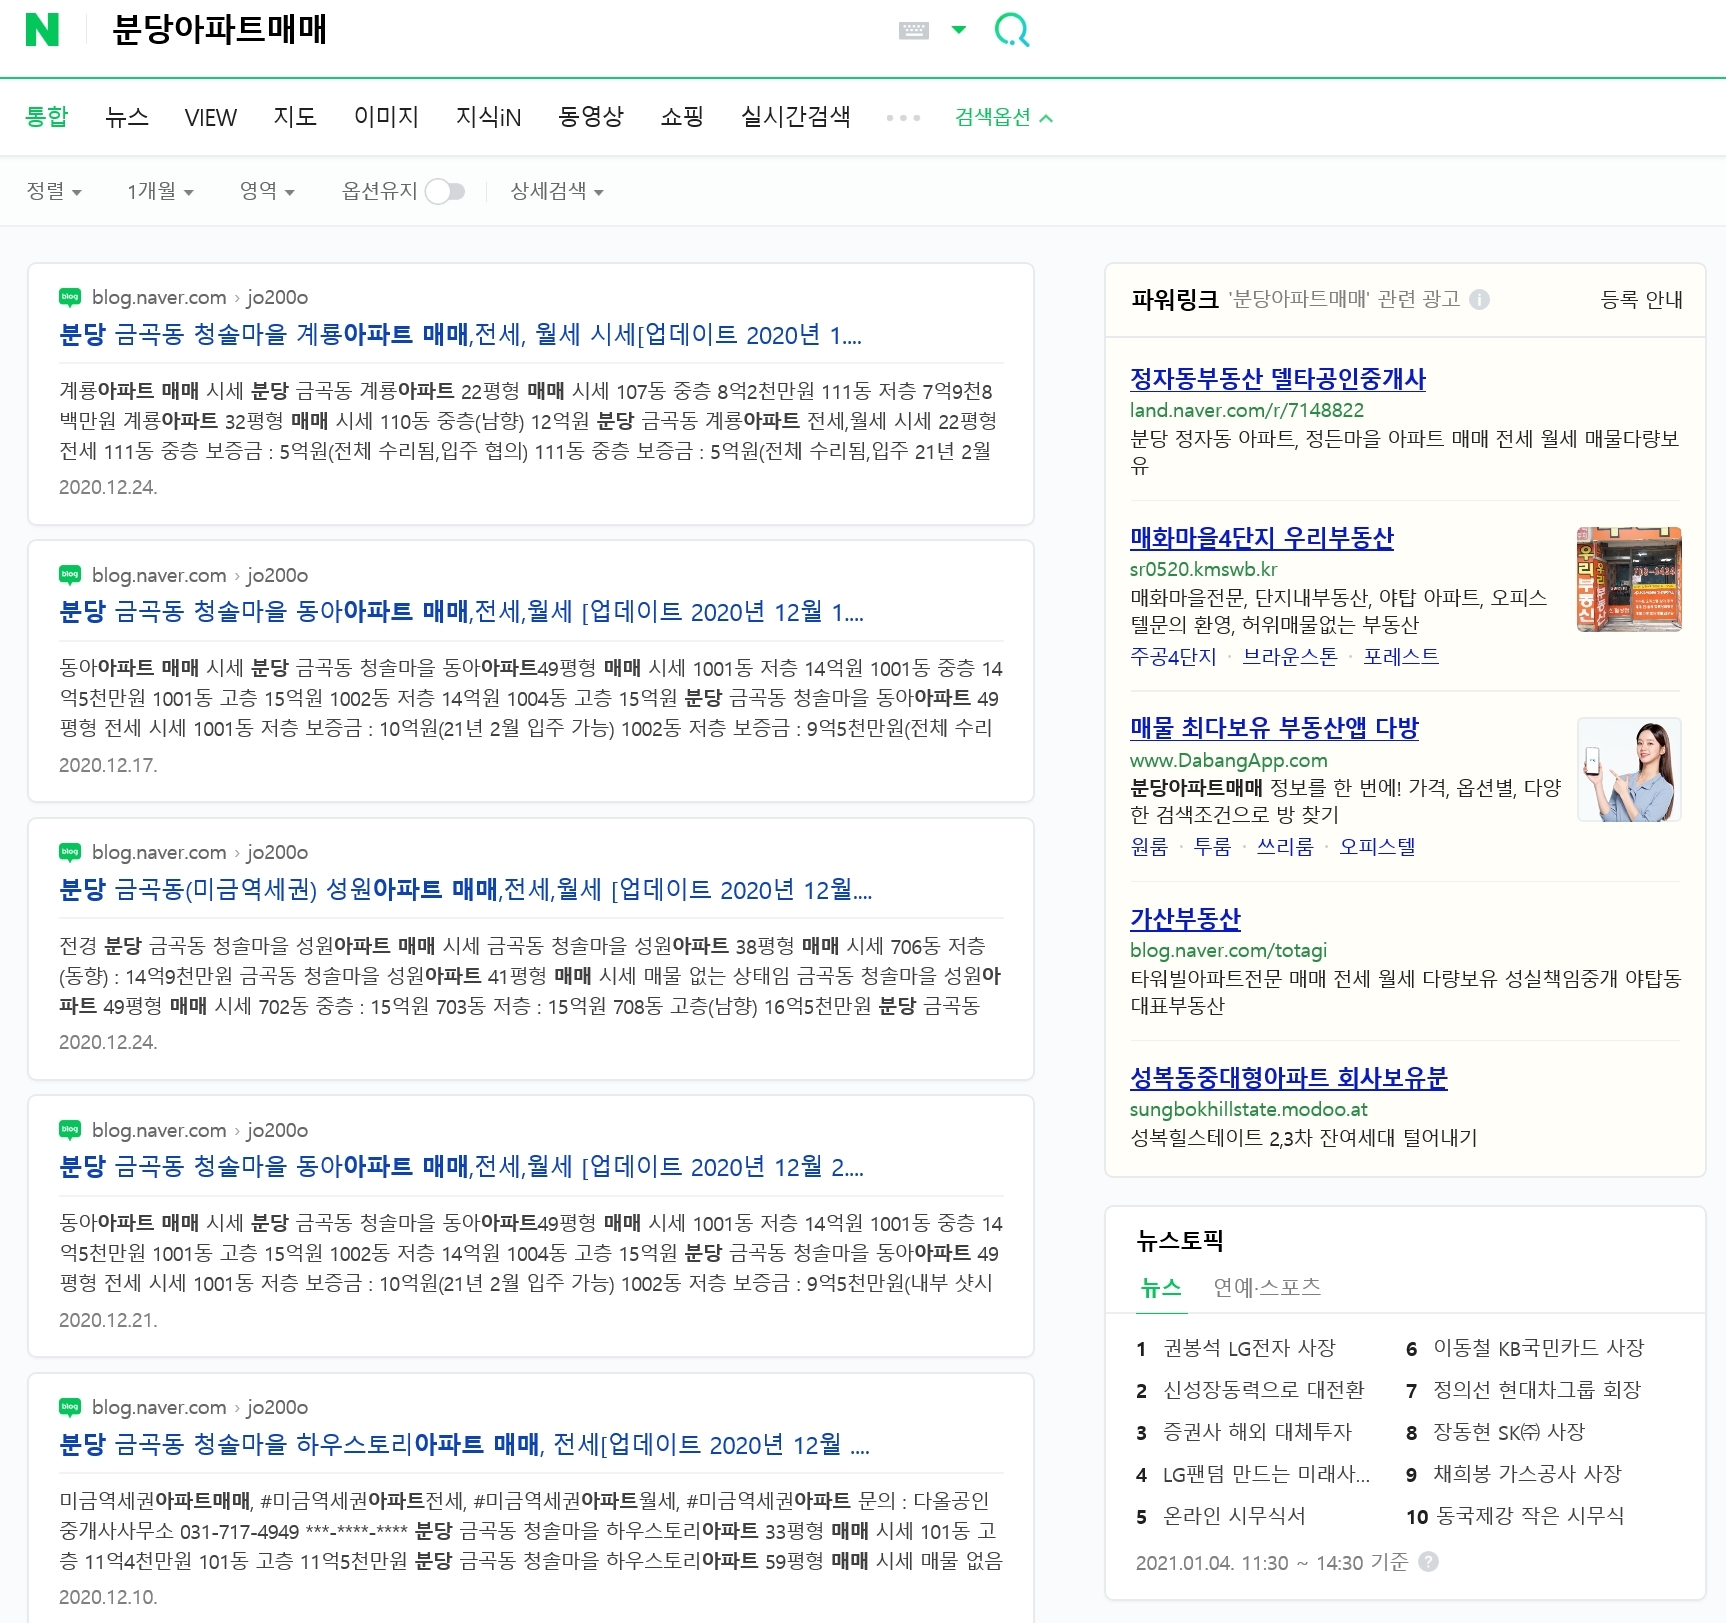Open the 영역 dropdown

tap(267, 191)
